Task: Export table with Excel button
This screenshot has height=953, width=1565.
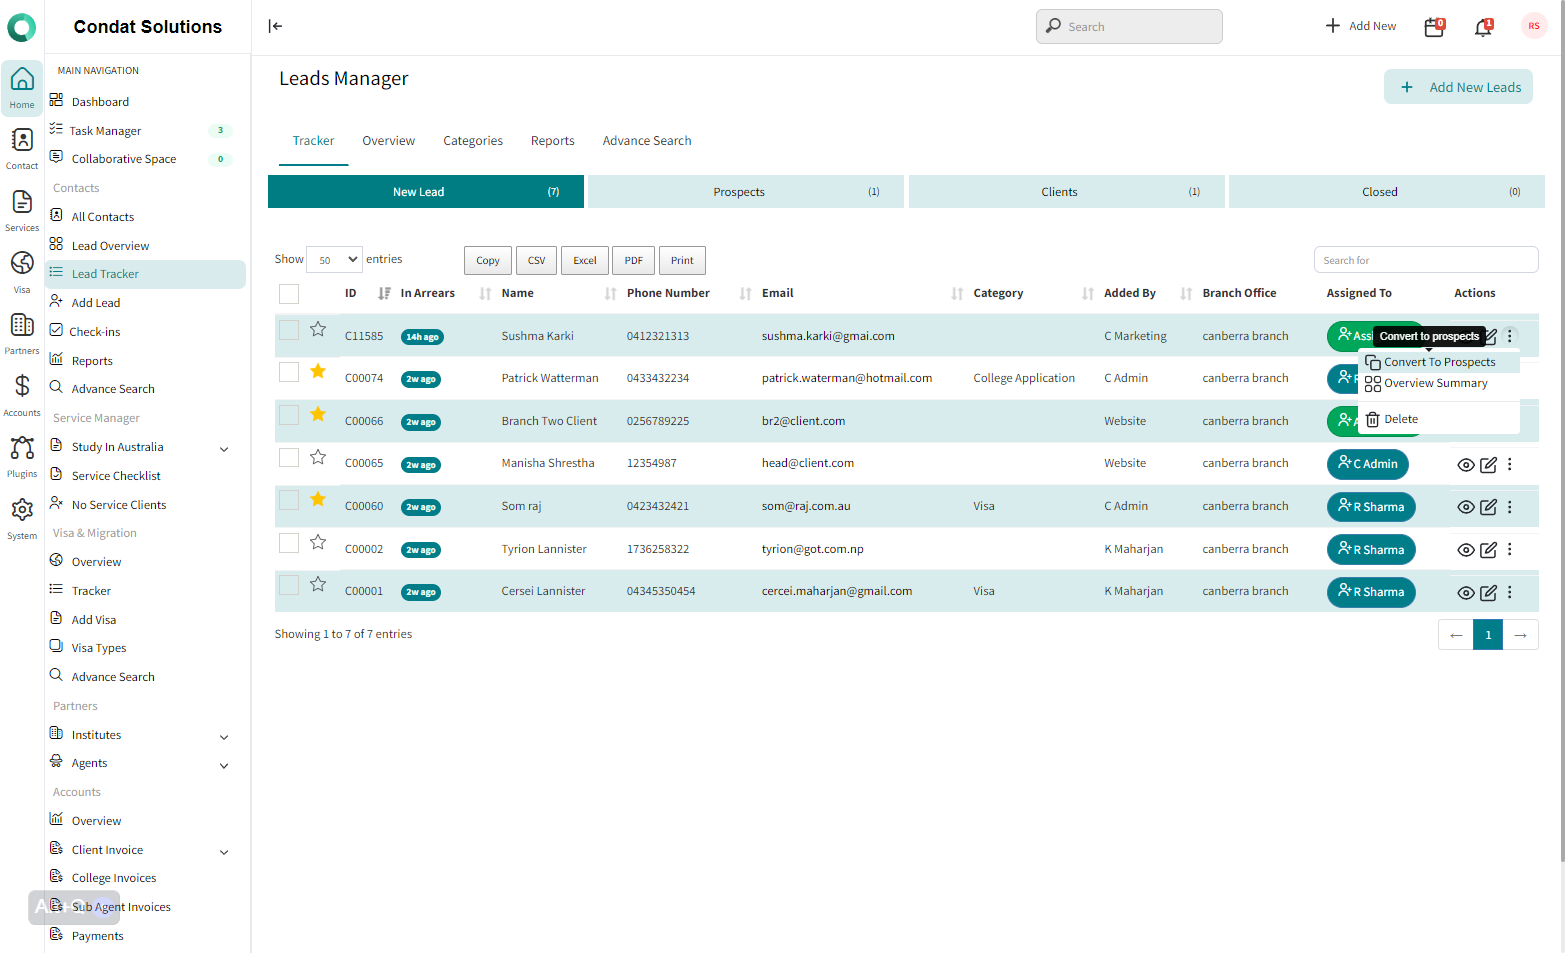Action: pyautogui.click(x=585, y=260)
